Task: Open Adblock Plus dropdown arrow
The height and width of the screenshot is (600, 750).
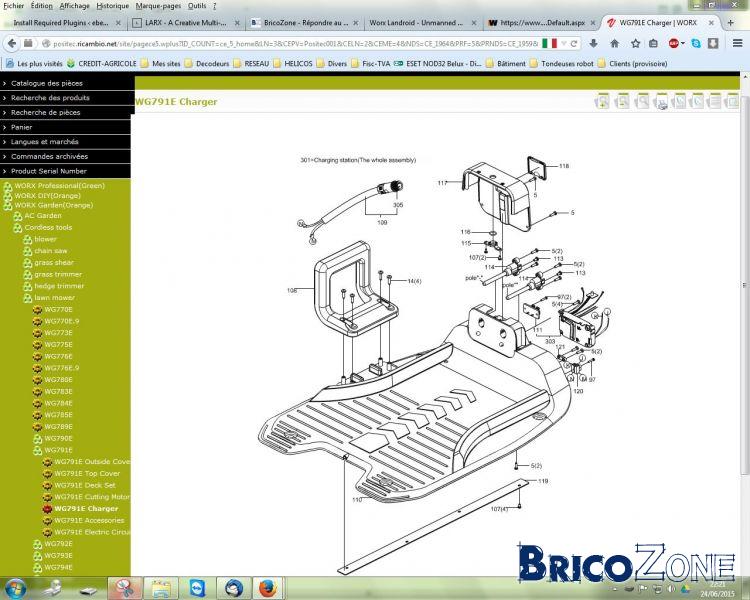Action: click(683, 44)
